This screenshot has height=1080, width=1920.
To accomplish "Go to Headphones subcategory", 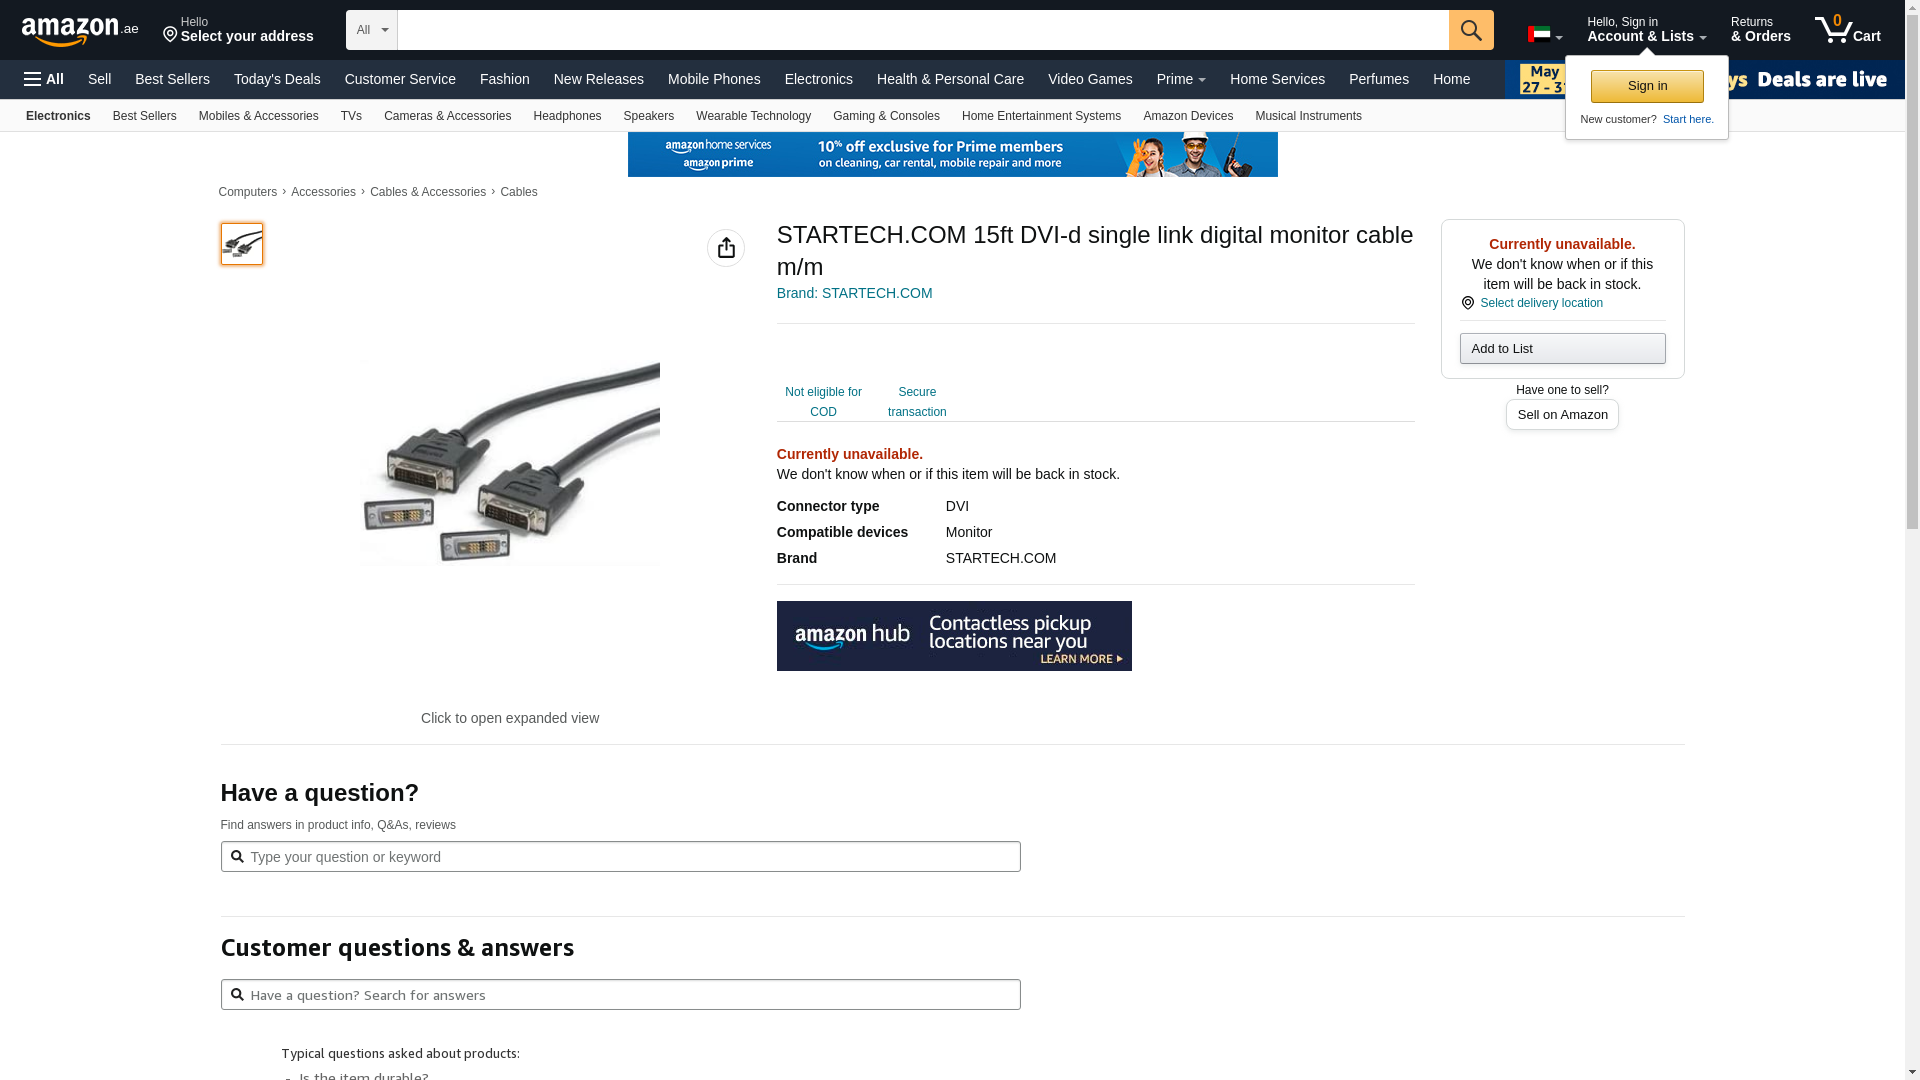I will tap(566, 116).
